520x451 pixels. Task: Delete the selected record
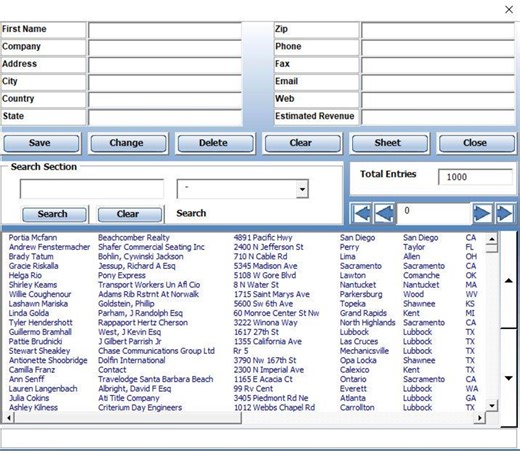coord(215,143)
